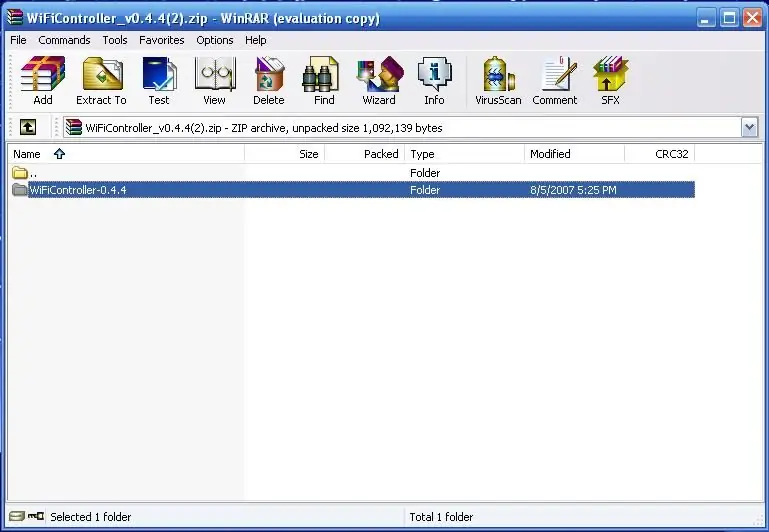Open the Extract To tool
The height and width of the screenshot is (532, 769).
102,81
